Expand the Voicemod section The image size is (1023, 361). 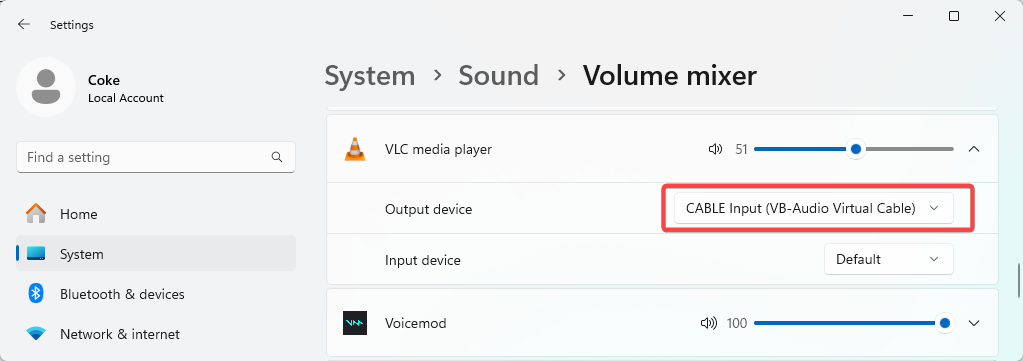[x=974, y=323]
